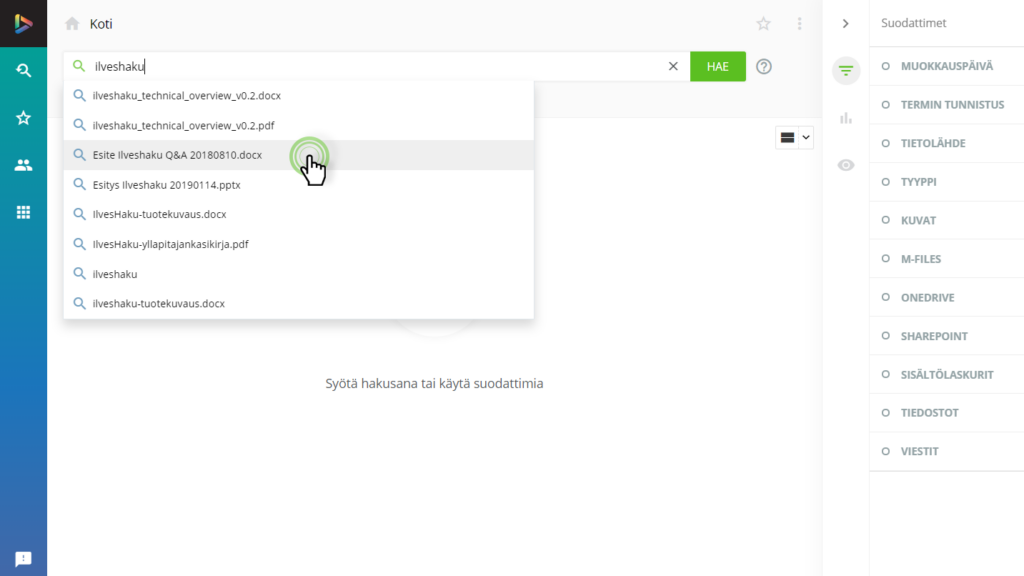Open the three-dot more options menu

(799, 24)
